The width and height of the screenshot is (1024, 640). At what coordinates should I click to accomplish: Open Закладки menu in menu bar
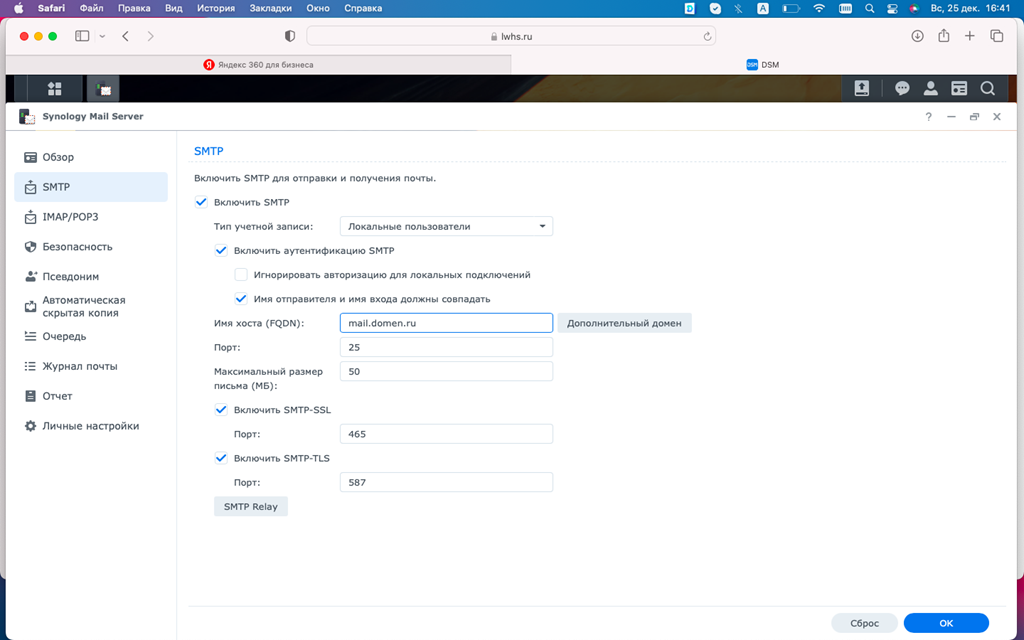268,8
